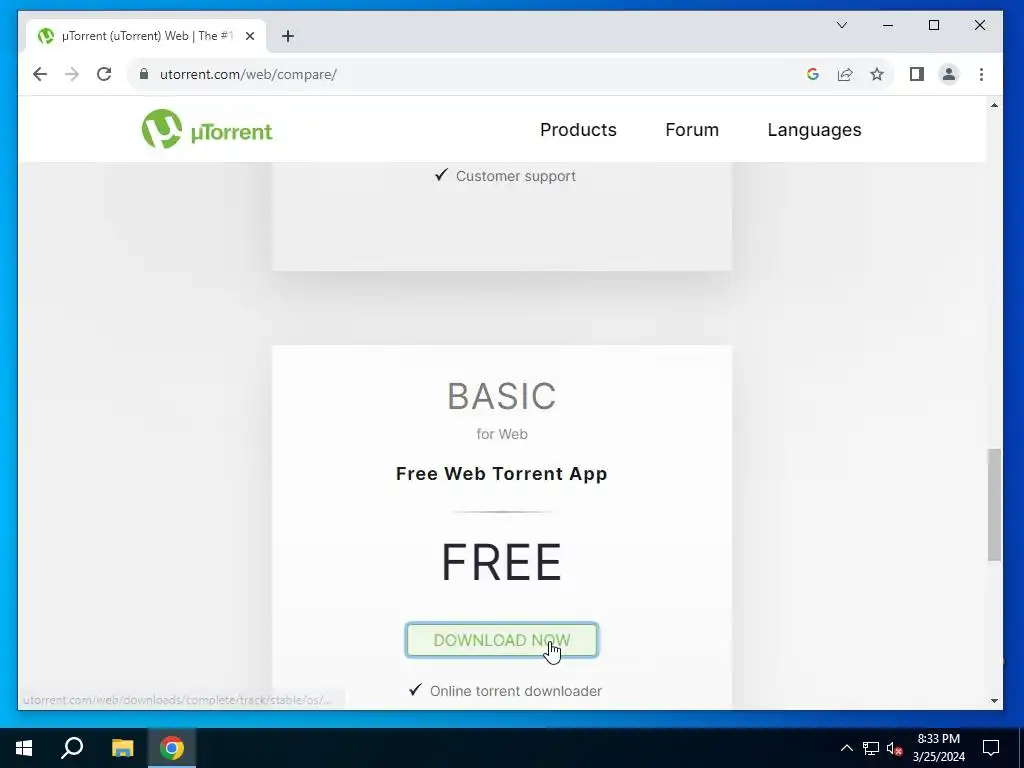Open Windows taskbar search

pos(72,748)
